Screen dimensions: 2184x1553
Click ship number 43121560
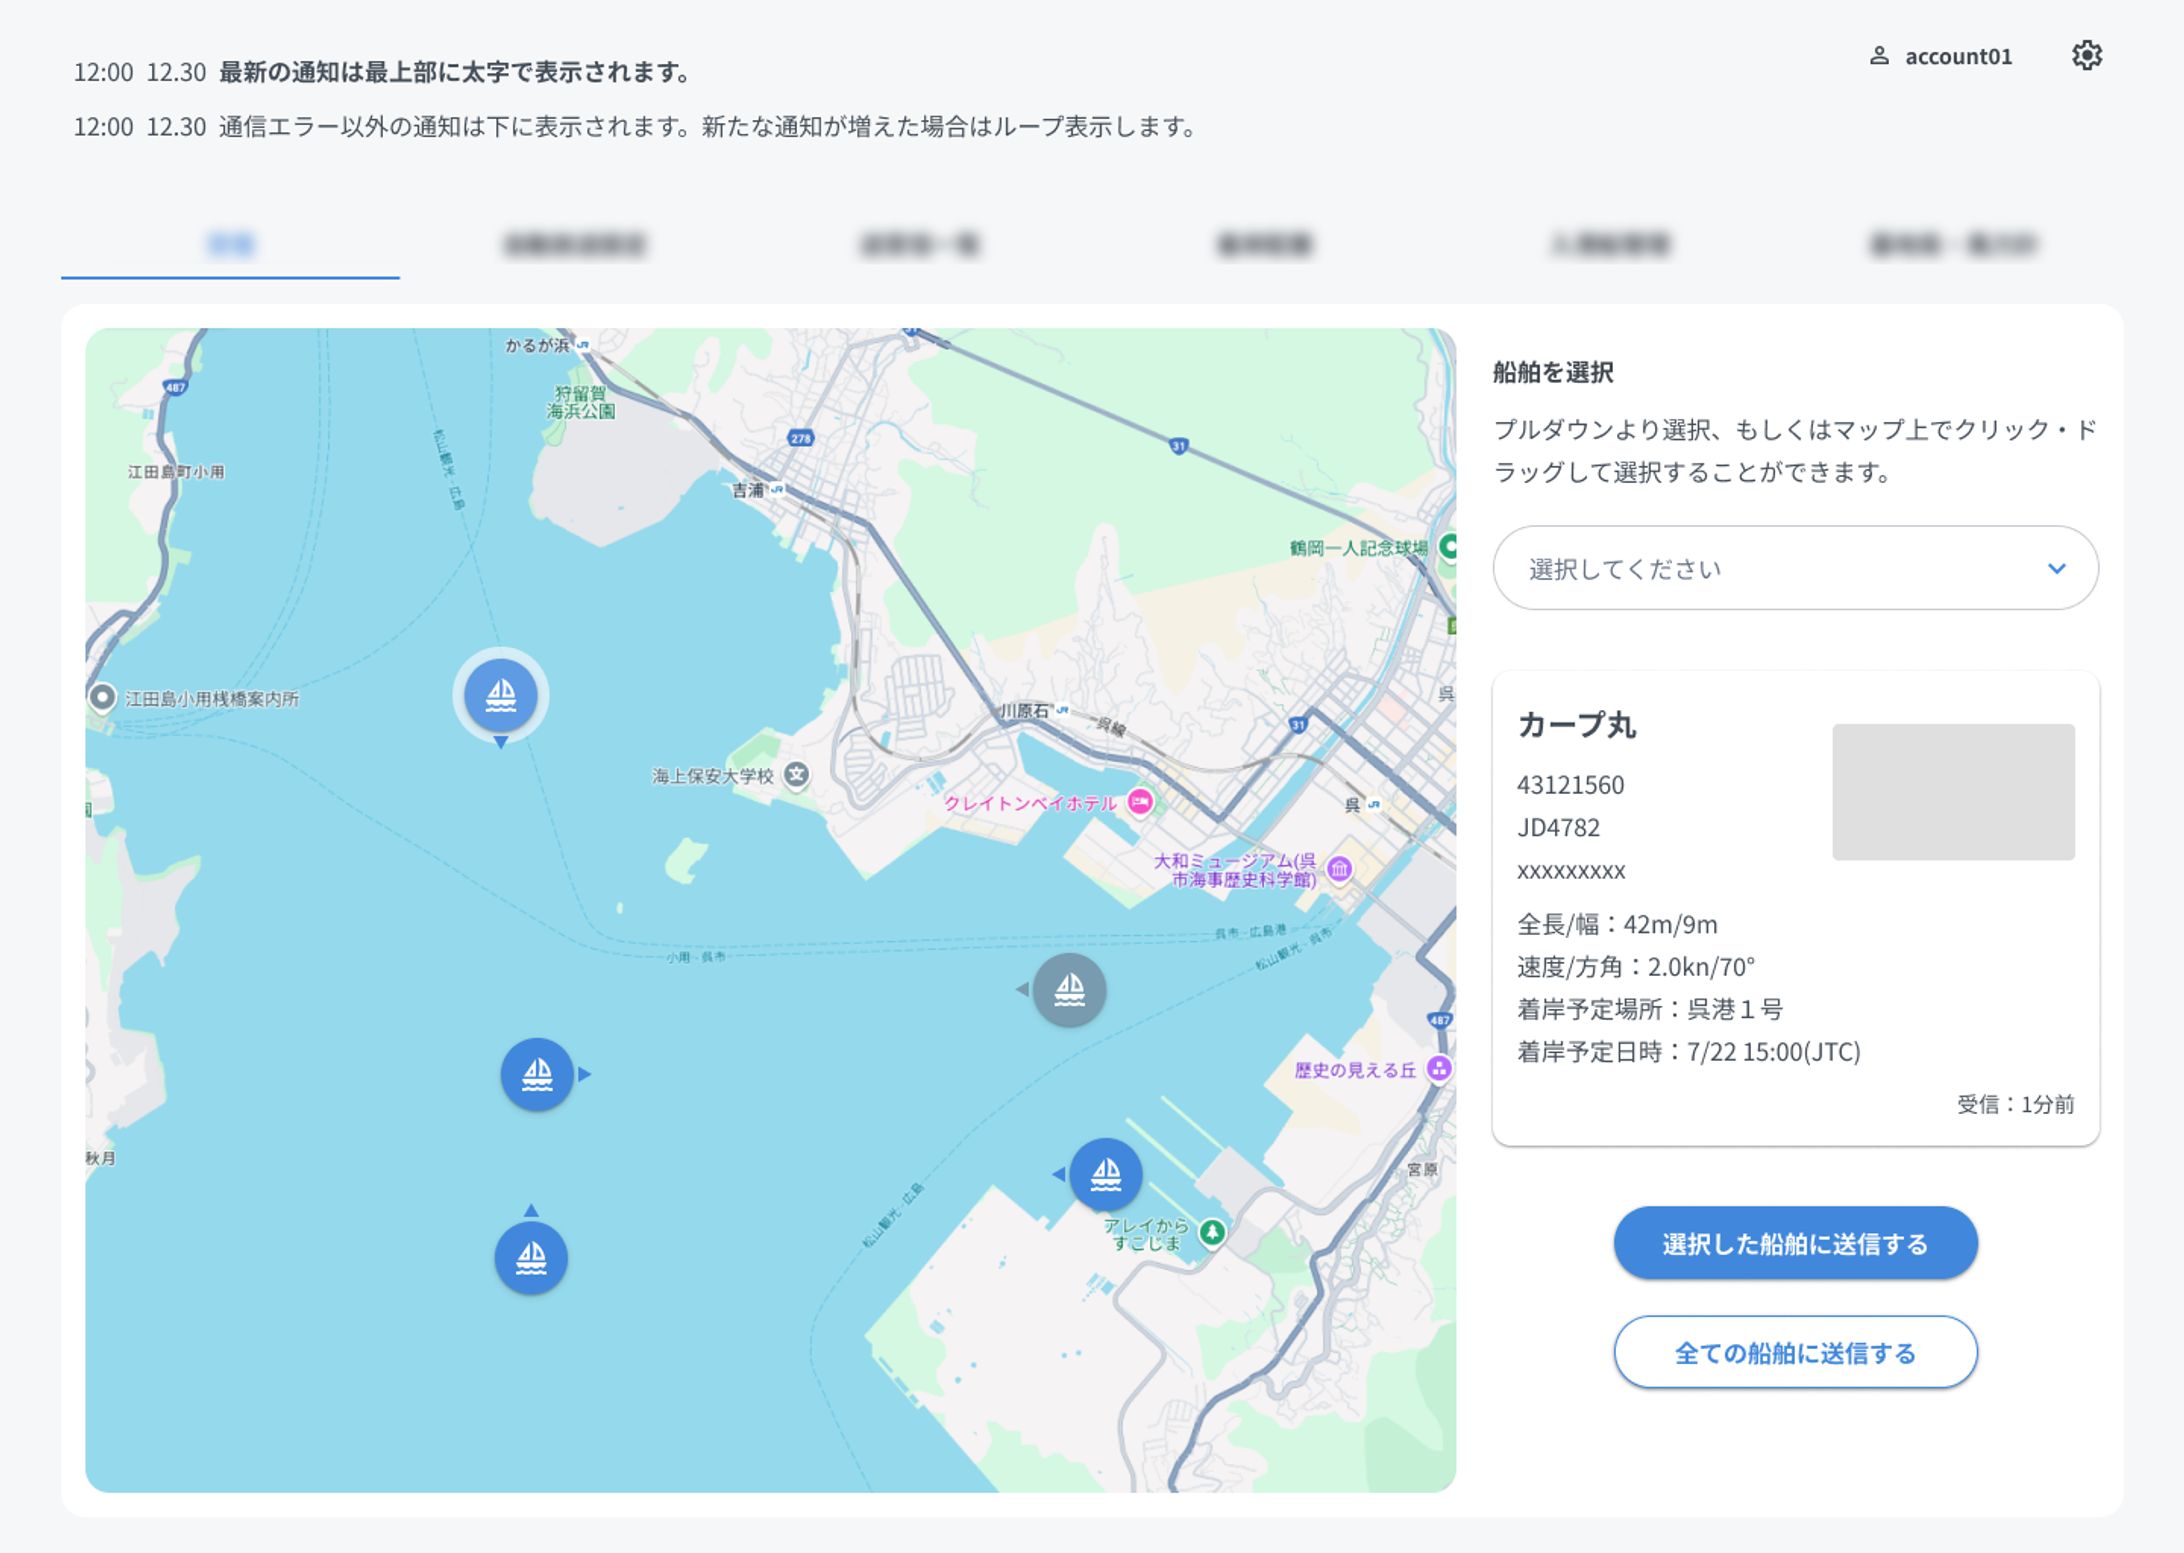coord(1570,785)
